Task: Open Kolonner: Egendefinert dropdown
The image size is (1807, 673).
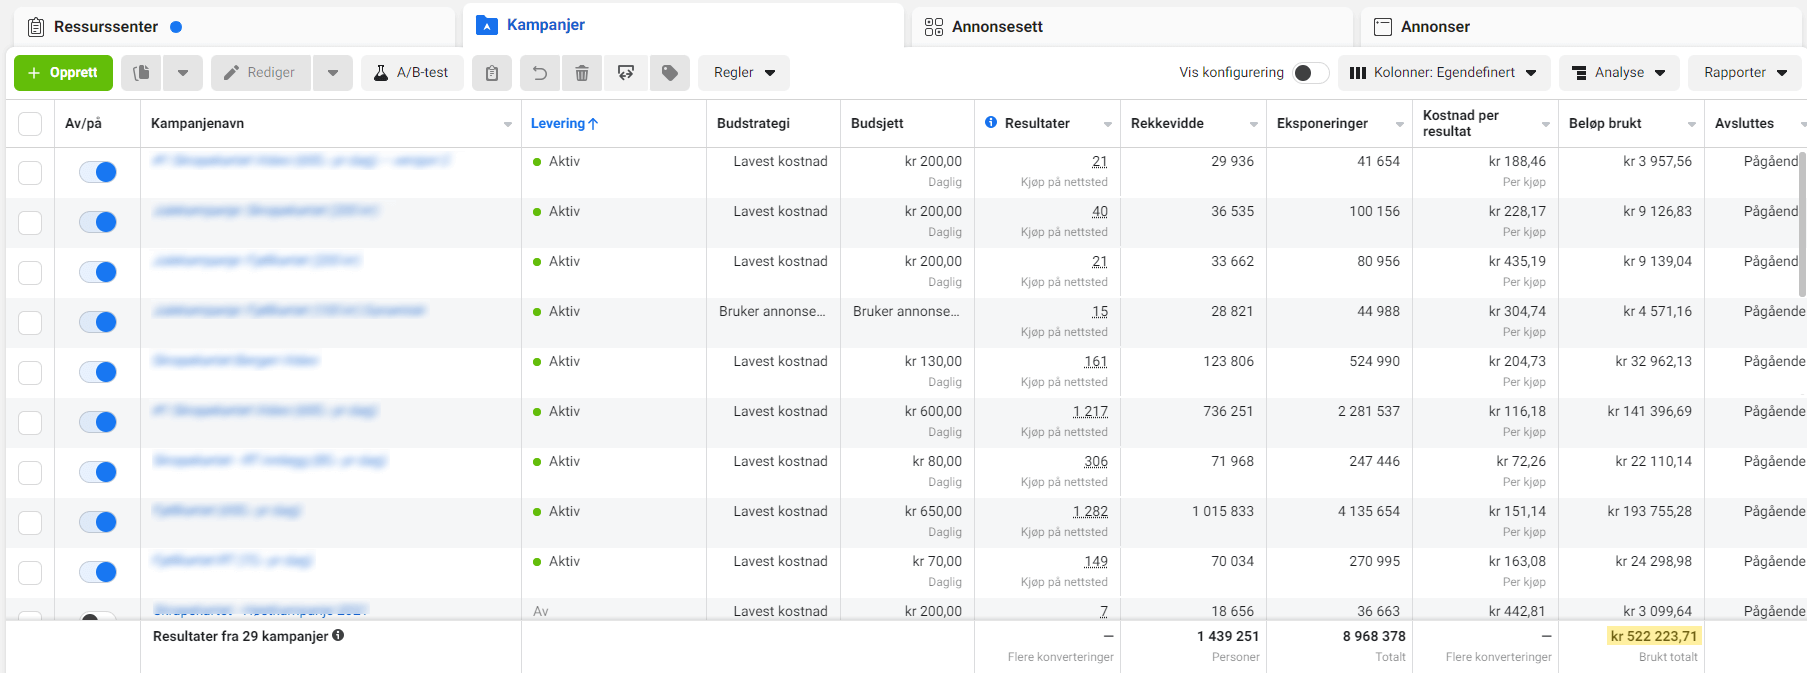Action: coord(1444,73)
